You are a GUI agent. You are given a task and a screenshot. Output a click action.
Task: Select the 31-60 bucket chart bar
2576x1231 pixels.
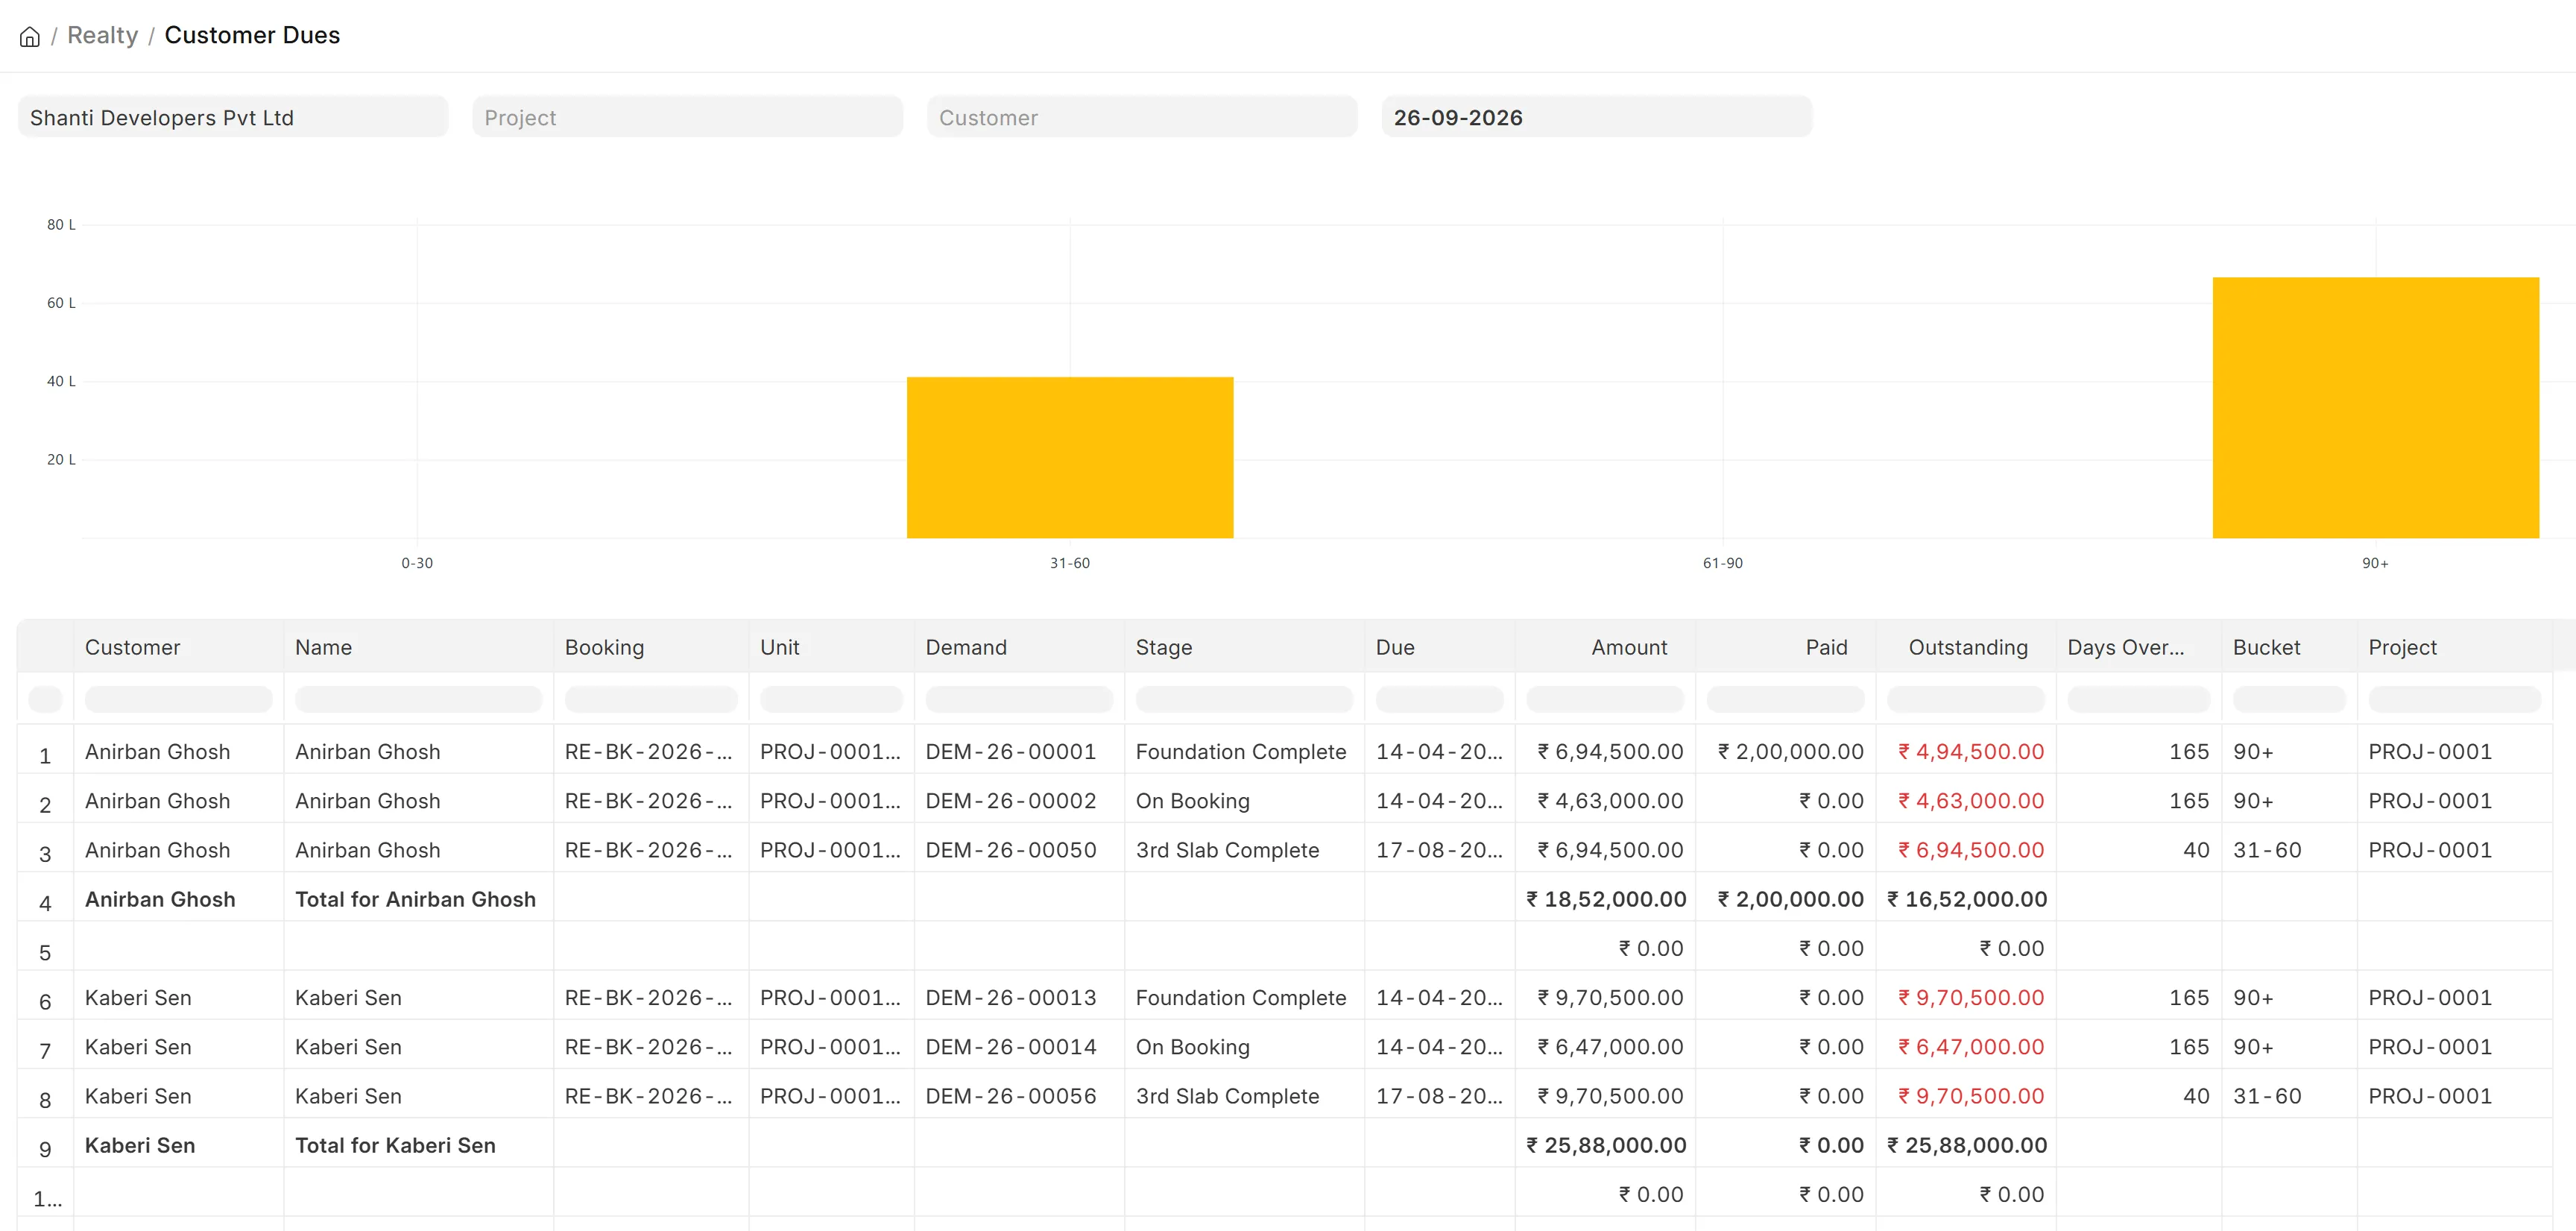point(1070,457)
